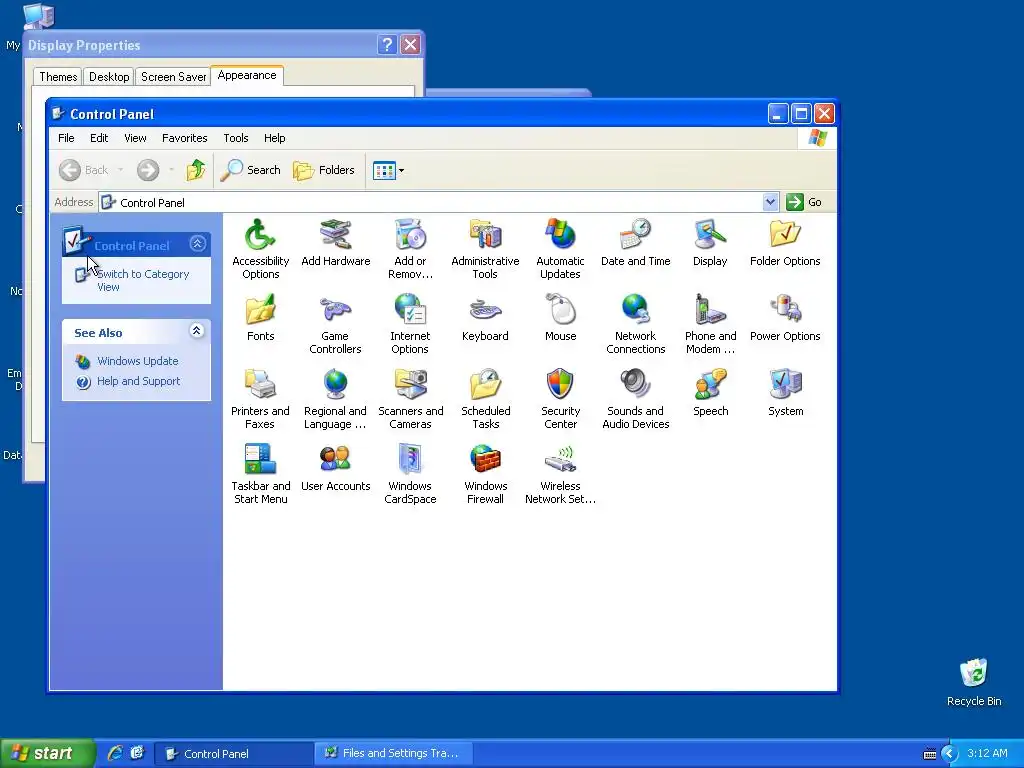The width and height of the screenshot is (1024, 768).
Task: Select the Mouse icon
Action: (560, 318)
